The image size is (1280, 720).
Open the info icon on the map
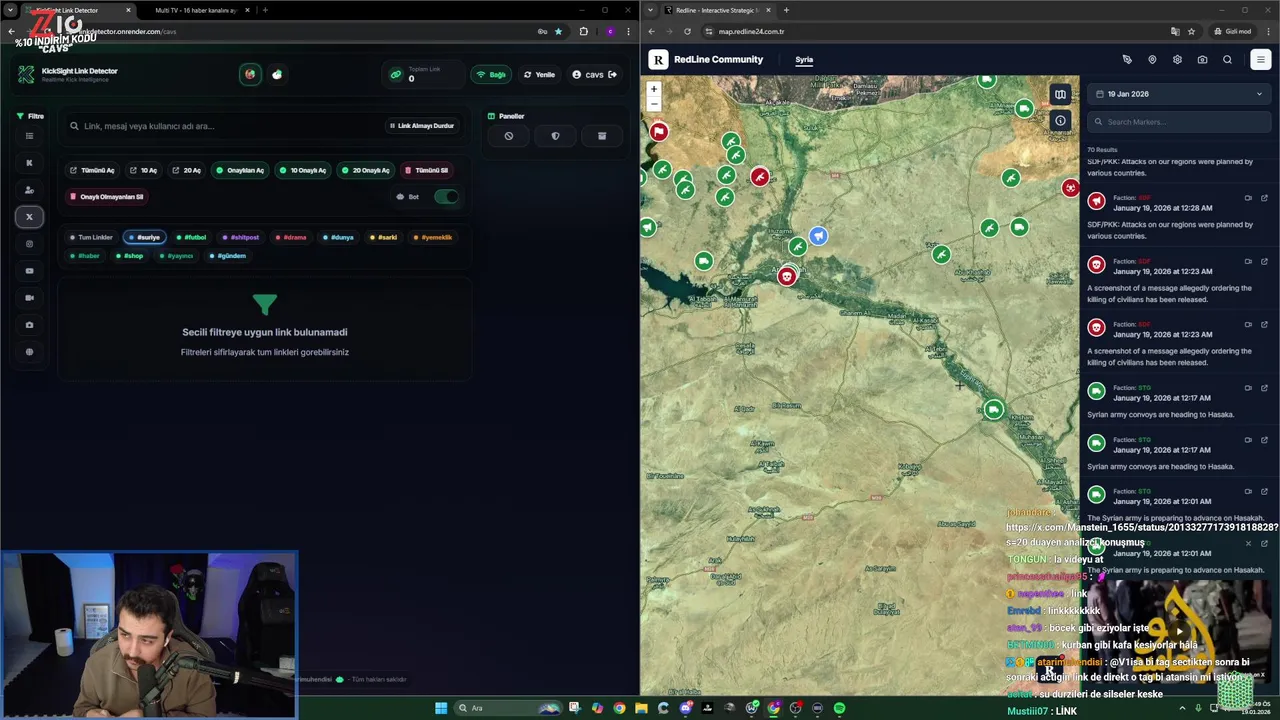click(1060, 121)
